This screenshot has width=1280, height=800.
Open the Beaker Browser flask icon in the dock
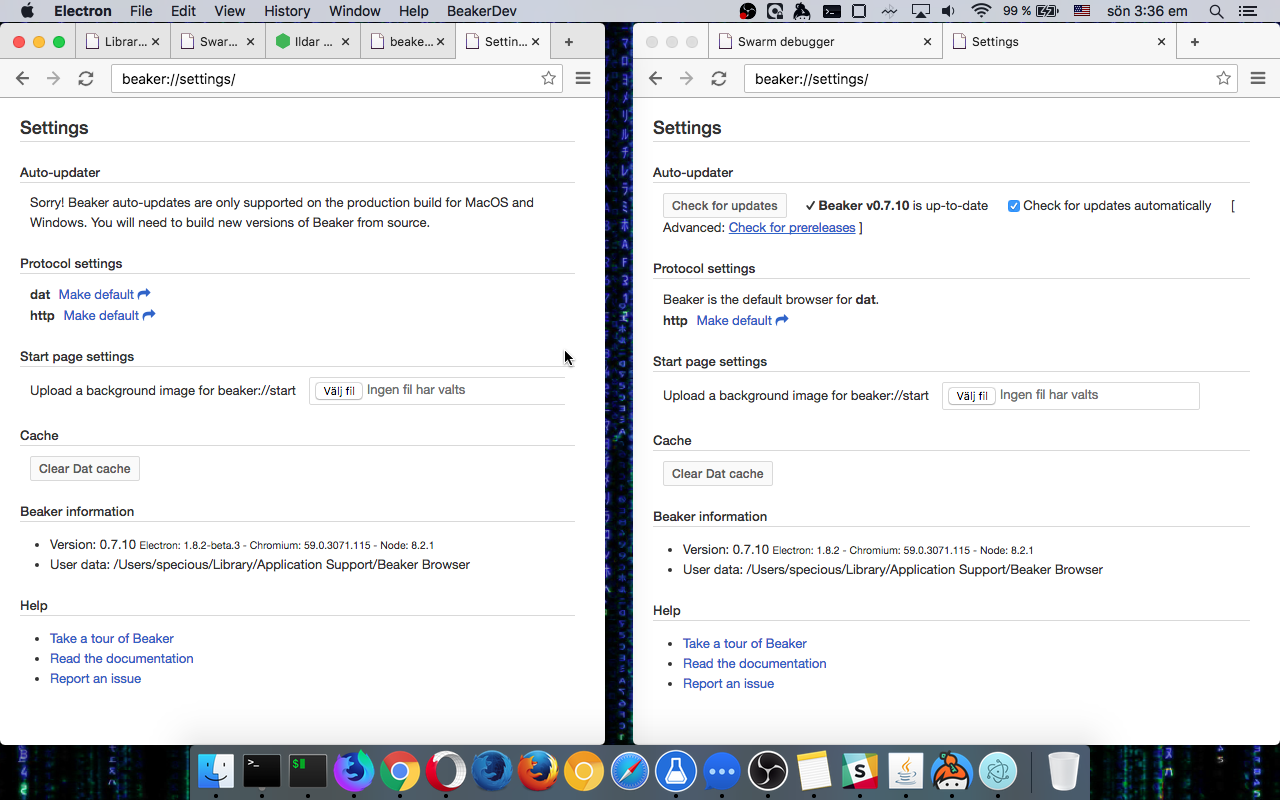[675, 770]
